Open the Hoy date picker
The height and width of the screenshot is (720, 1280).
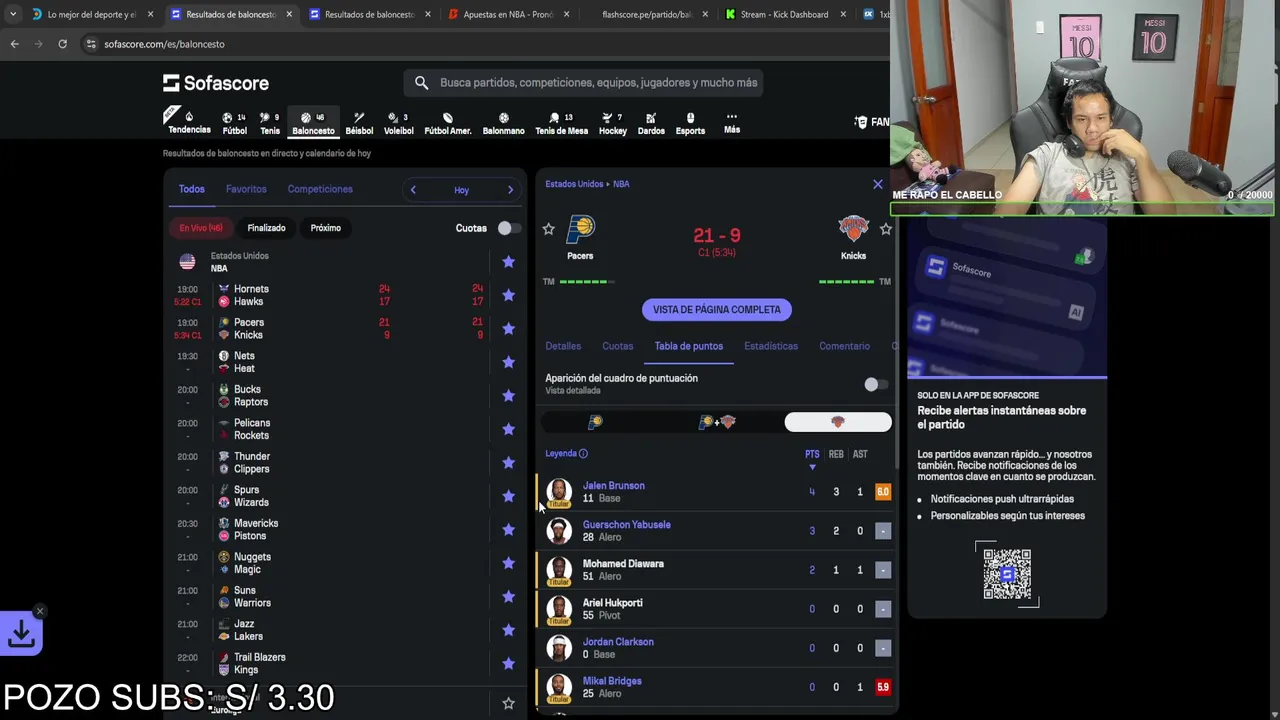(x=461, y=190)
